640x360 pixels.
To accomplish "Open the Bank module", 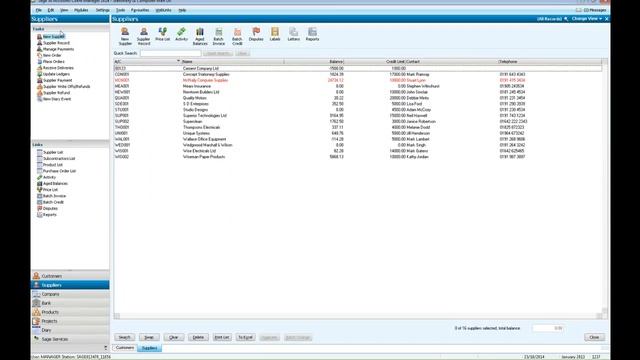I will (70, 303).
